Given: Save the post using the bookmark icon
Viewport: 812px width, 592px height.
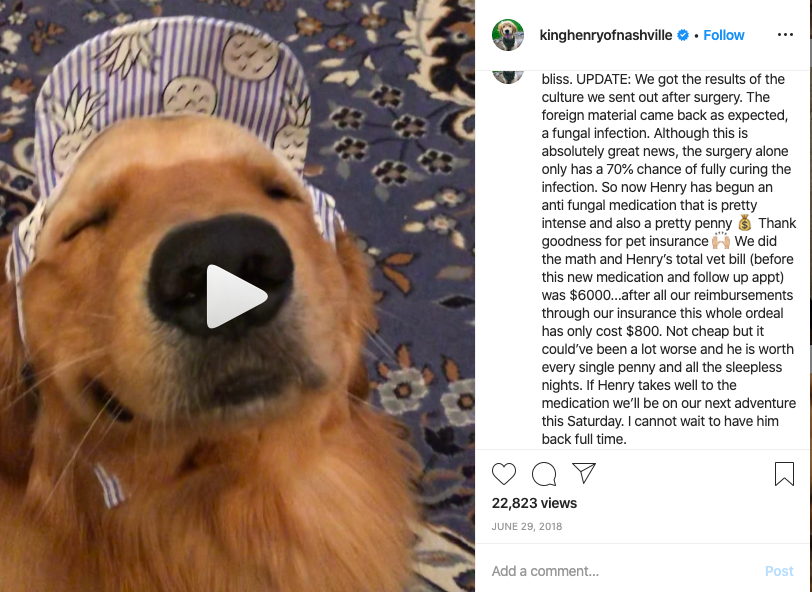Looking at the screenshot, I should pyautogui.click(x=784, y=473).
